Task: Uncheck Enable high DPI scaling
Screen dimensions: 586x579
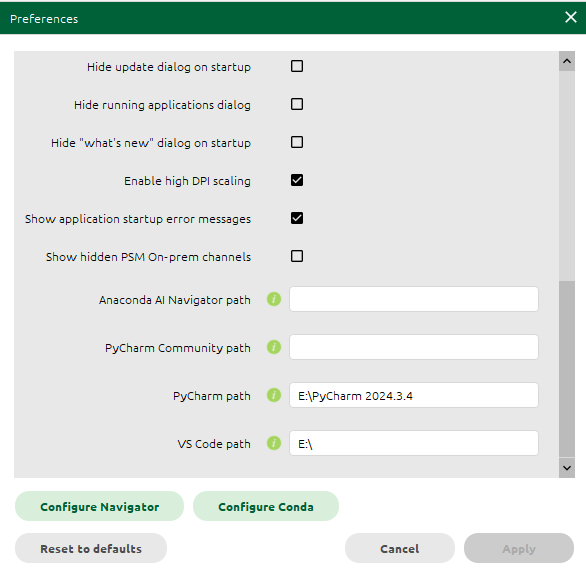Action: 297,180
